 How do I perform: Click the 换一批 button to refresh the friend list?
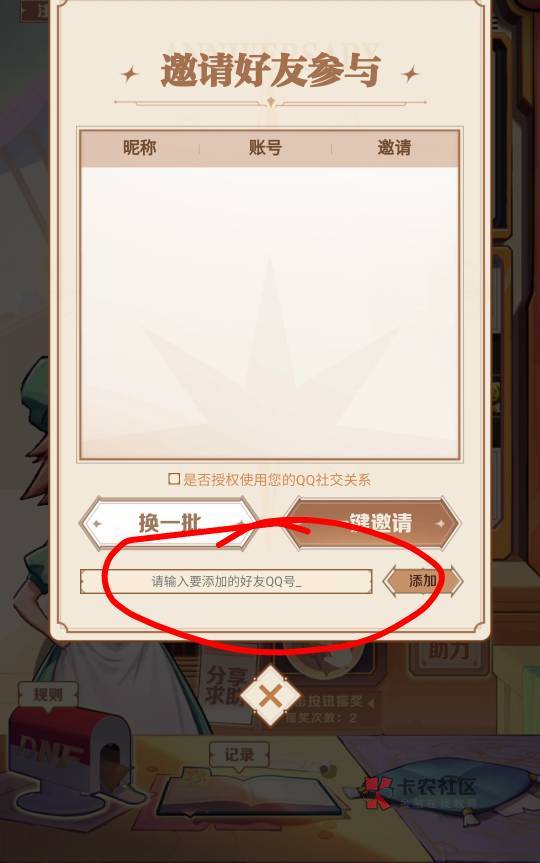pos(170,523)
